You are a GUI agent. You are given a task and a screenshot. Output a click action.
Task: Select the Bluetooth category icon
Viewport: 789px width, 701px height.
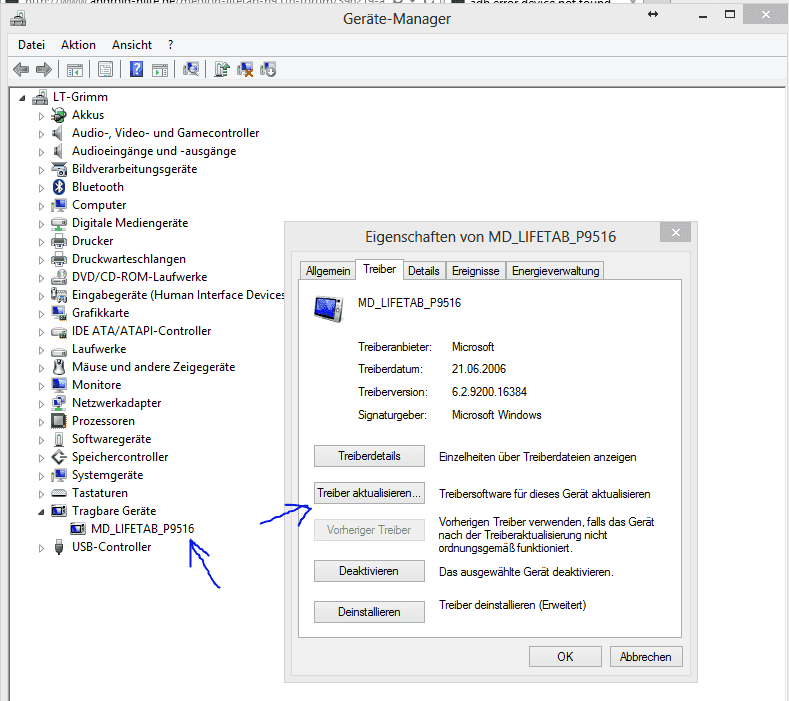(x=59, y=187)
